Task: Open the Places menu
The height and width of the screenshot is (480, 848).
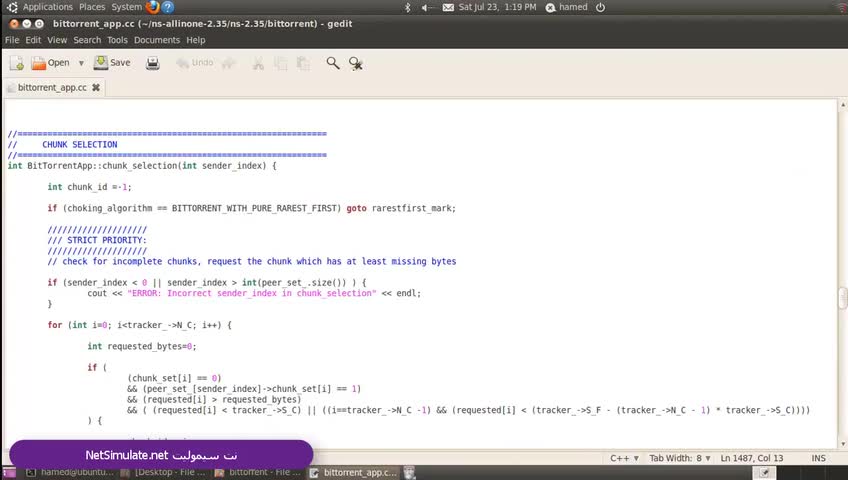Action: click(92, 7)
